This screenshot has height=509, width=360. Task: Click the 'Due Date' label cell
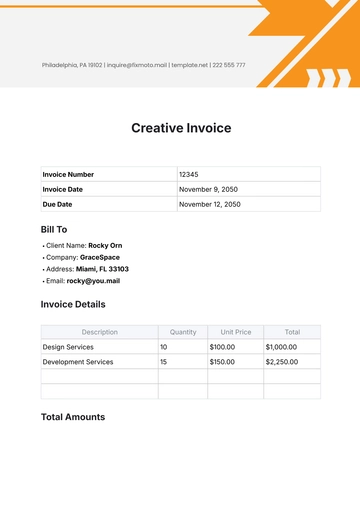click(x=109, y=204)
